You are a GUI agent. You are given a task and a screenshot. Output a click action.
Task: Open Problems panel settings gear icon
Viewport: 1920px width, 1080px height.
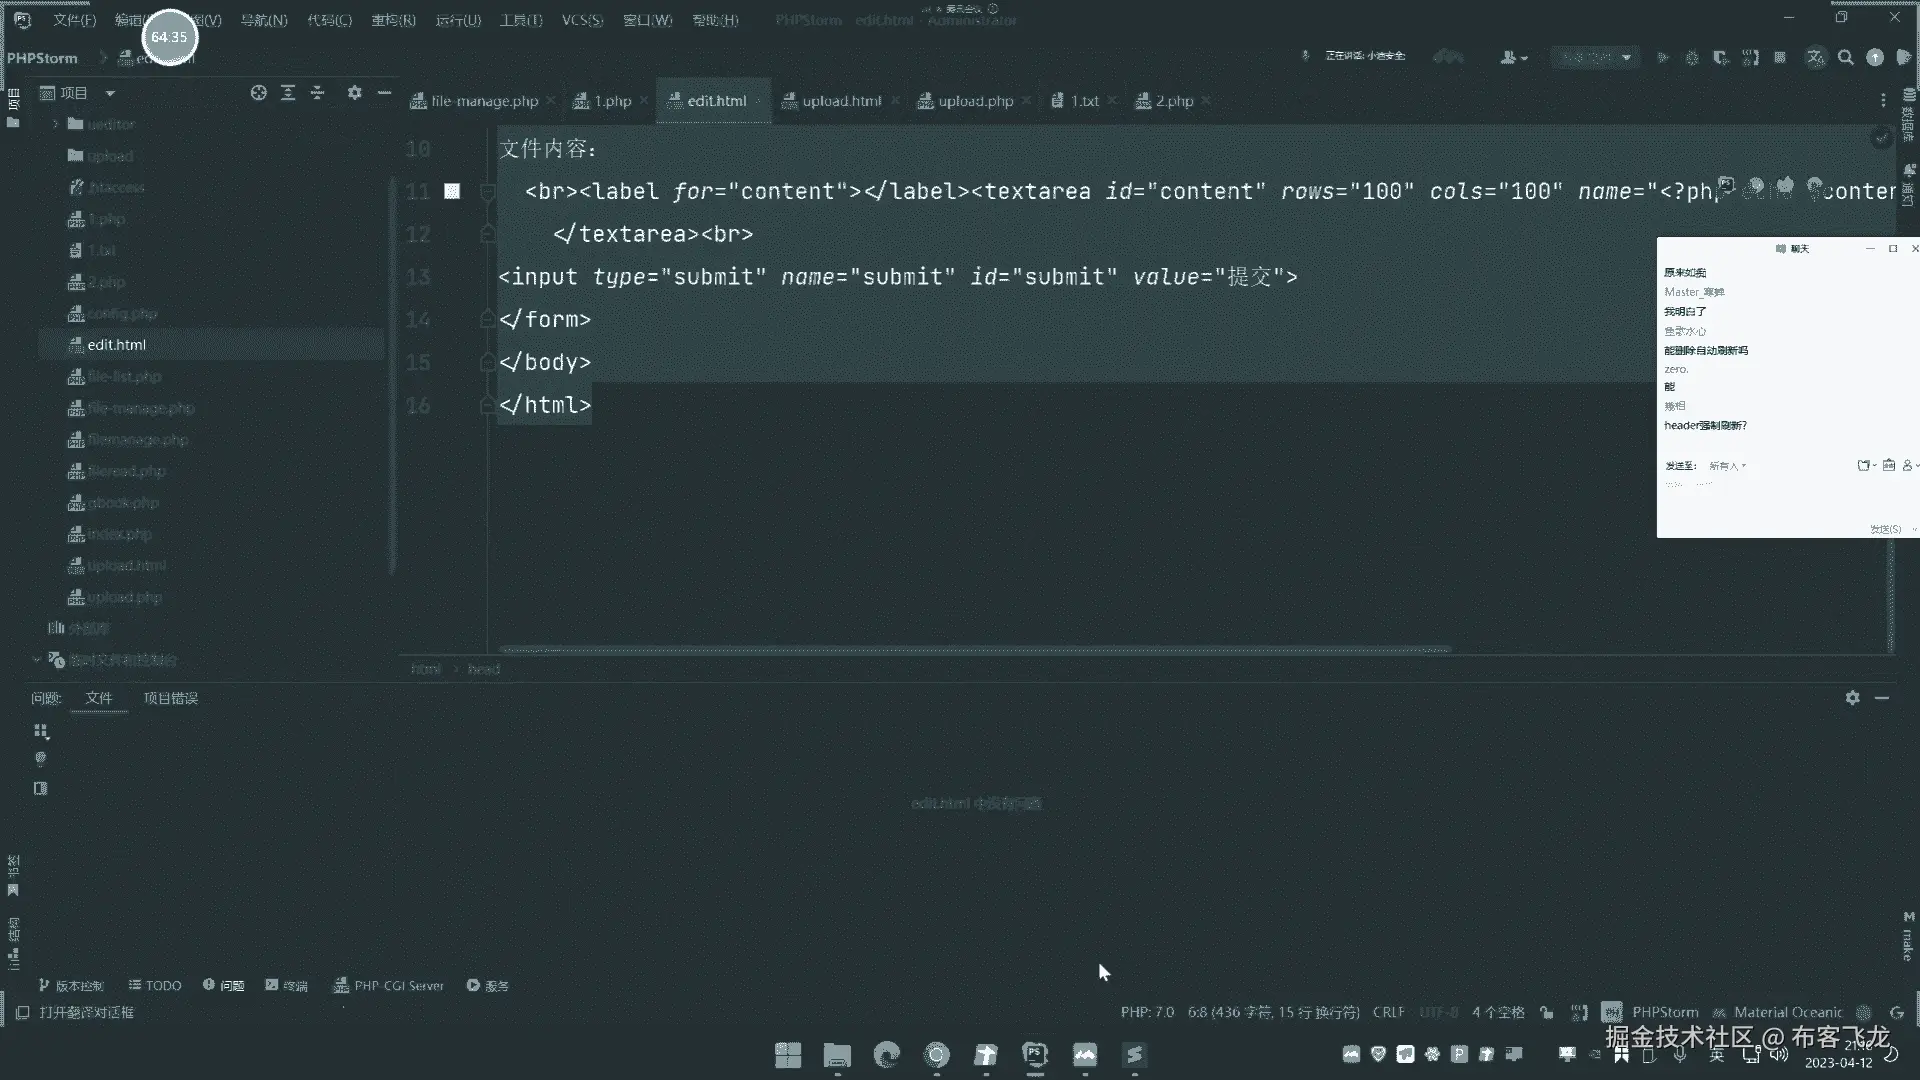click(1852, 698)
